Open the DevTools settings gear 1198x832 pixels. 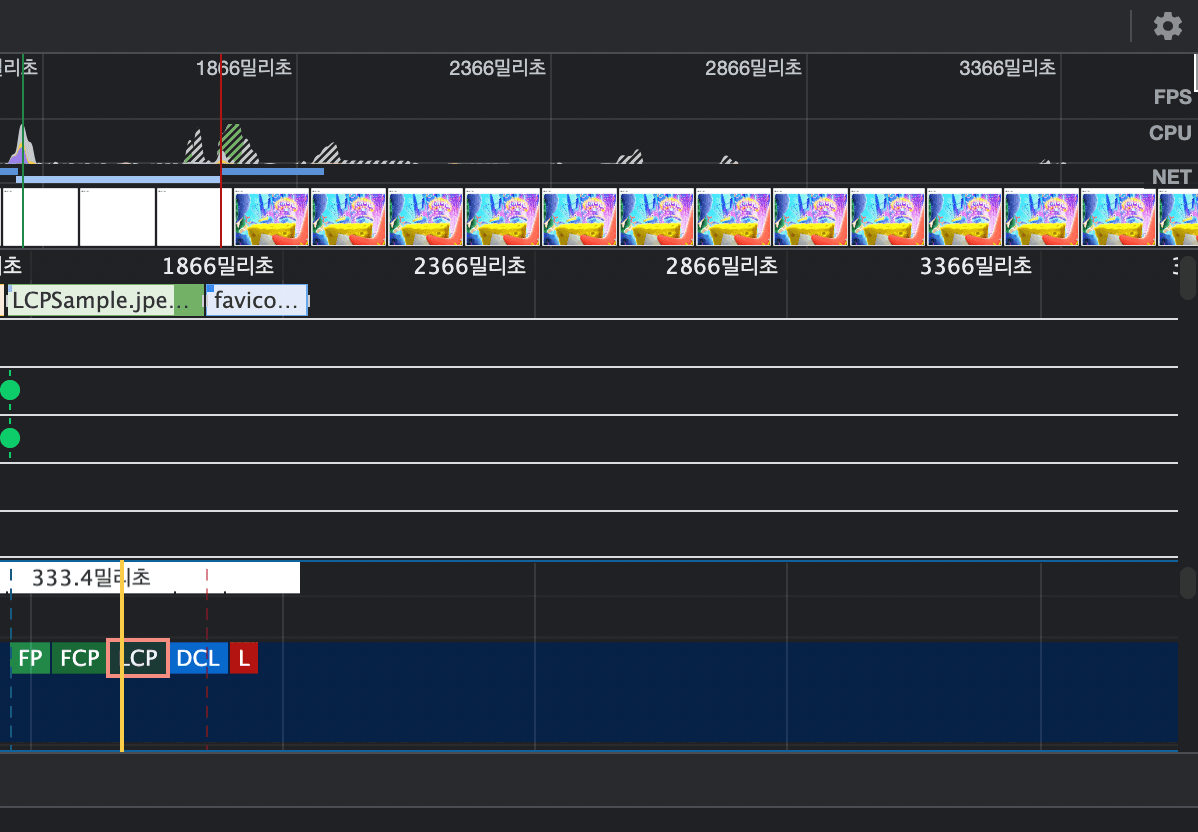pos(1167,26)
